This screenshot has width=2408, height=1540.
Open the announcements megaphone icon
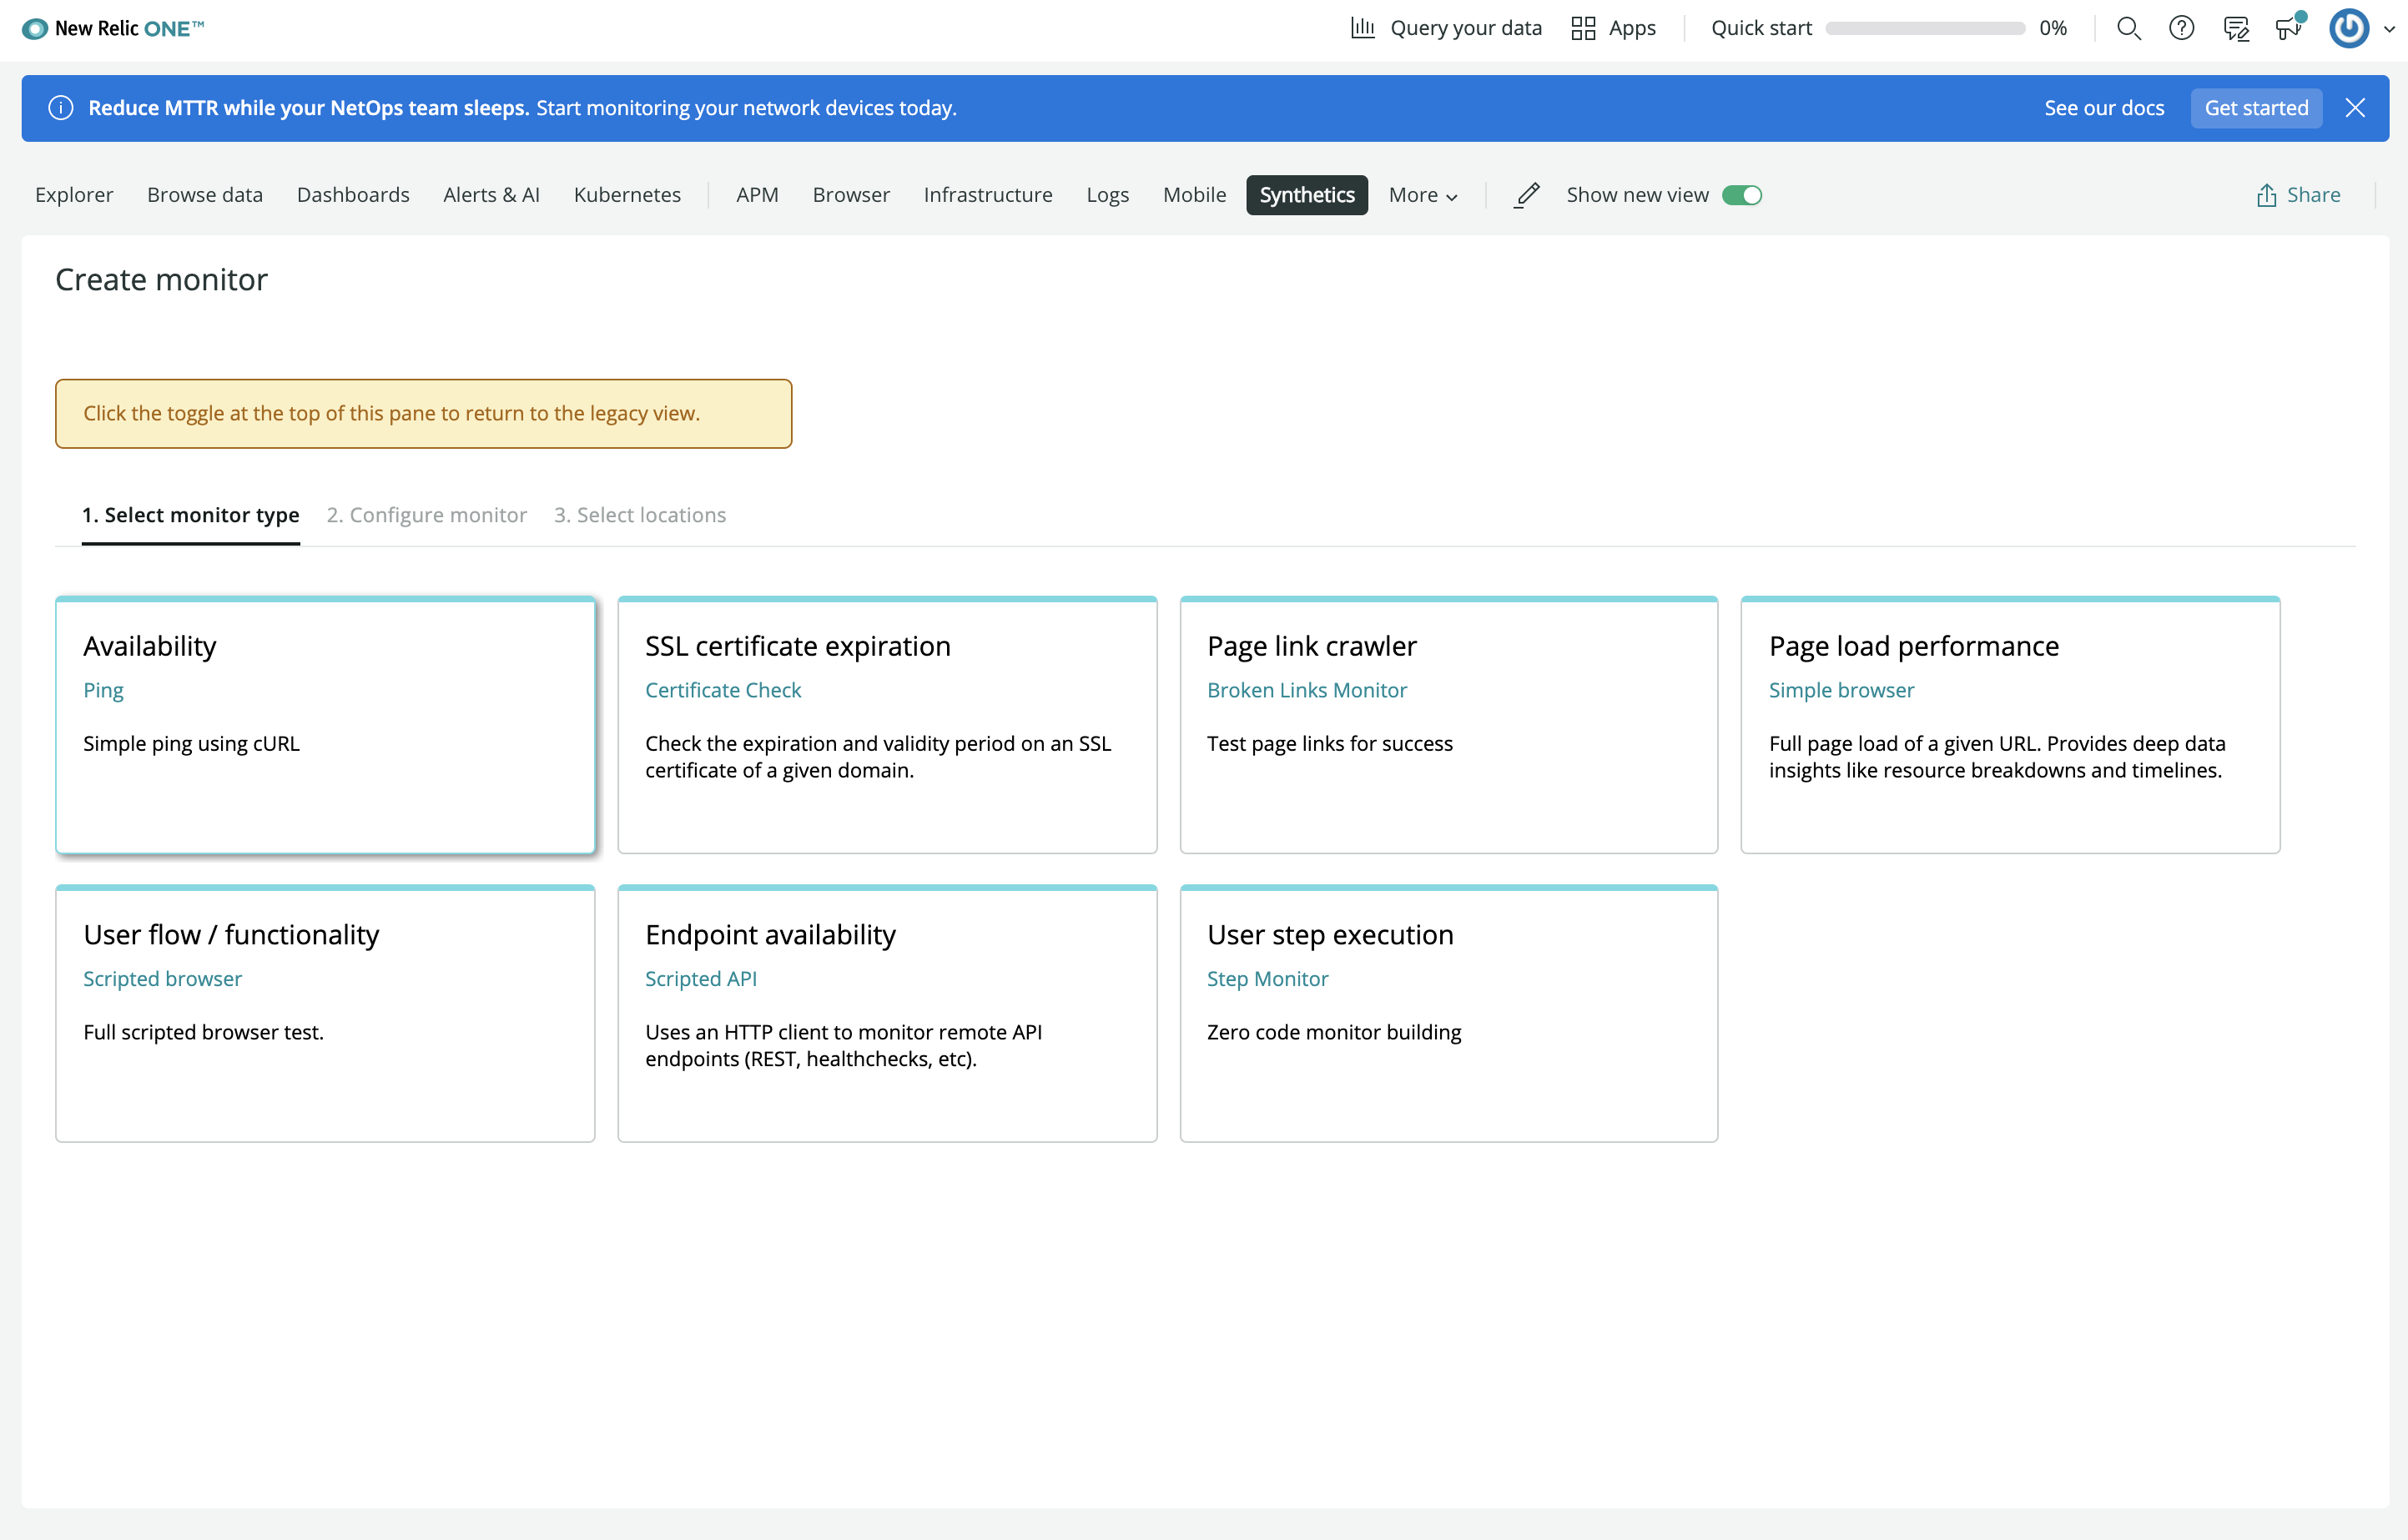click(x=2290, y=26)
